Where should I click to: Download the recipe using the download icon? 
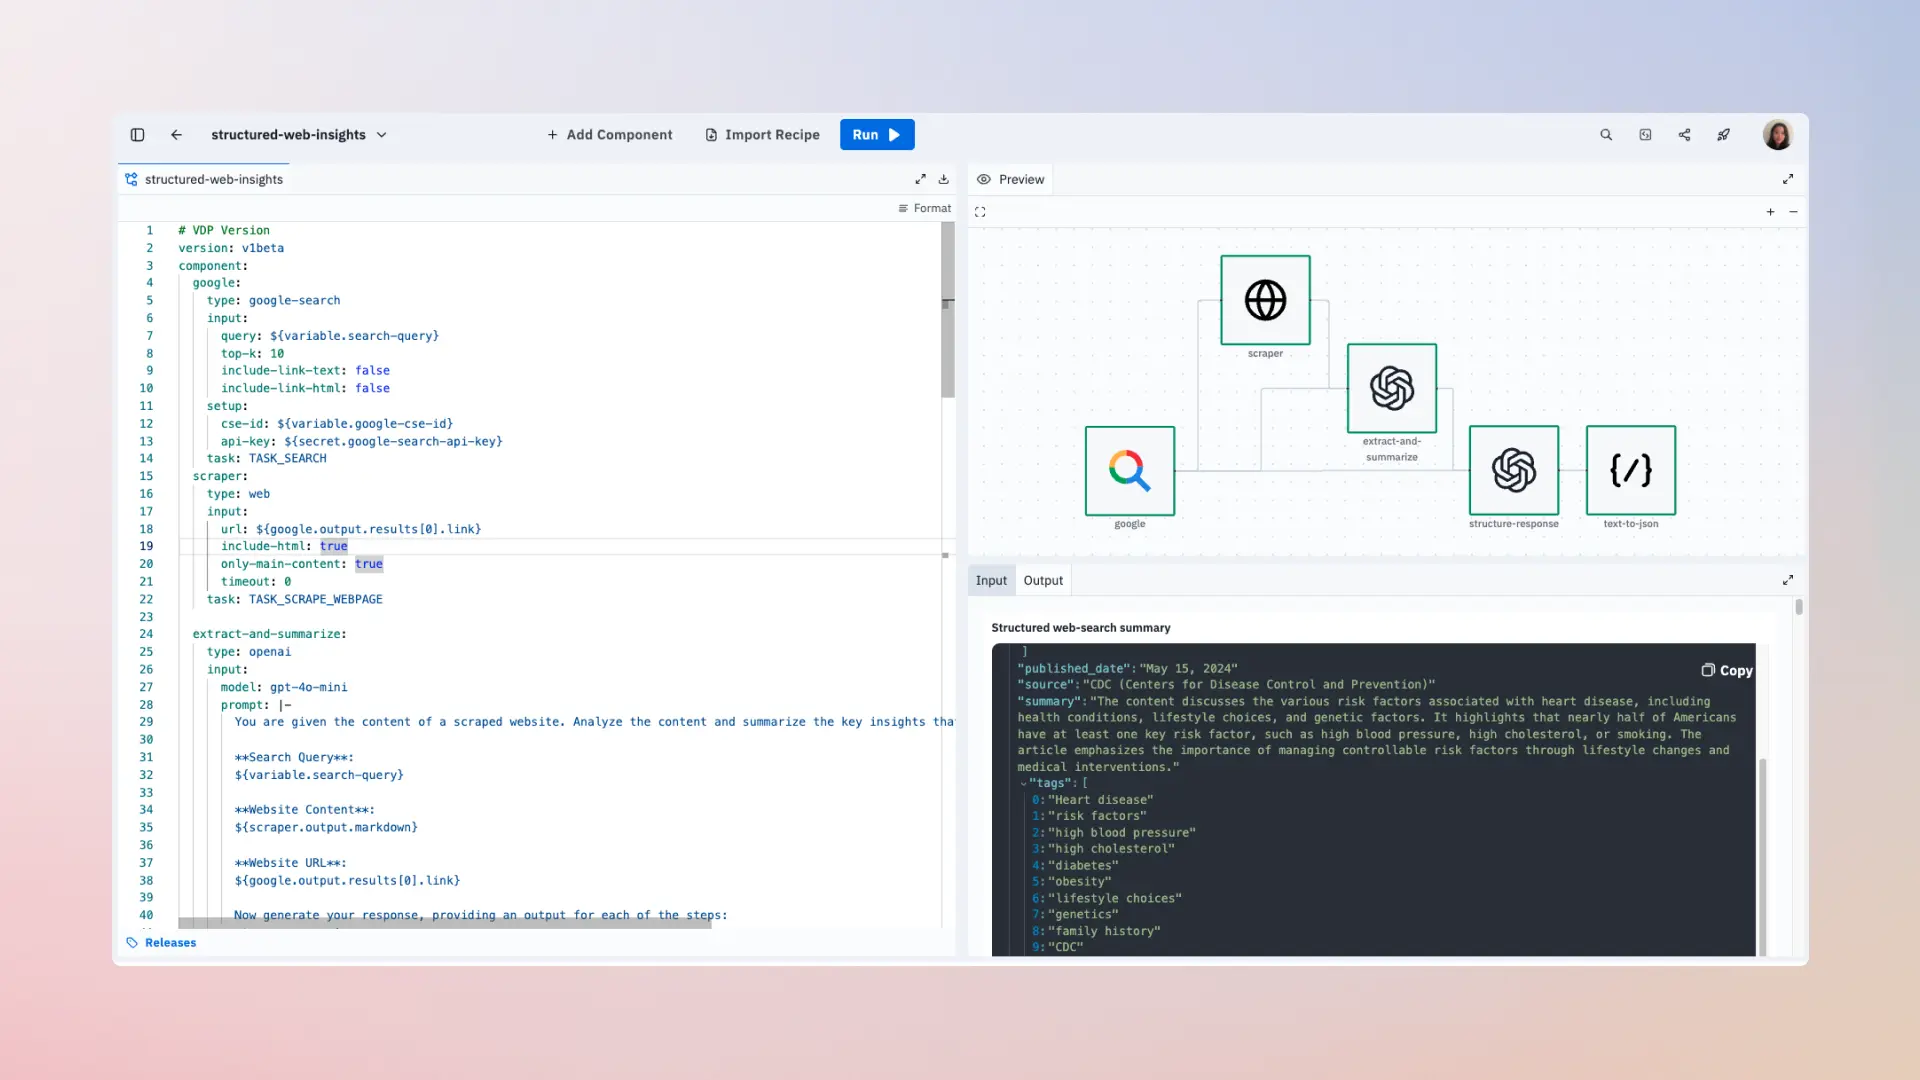pyautogui.click(x=943, y=179)
